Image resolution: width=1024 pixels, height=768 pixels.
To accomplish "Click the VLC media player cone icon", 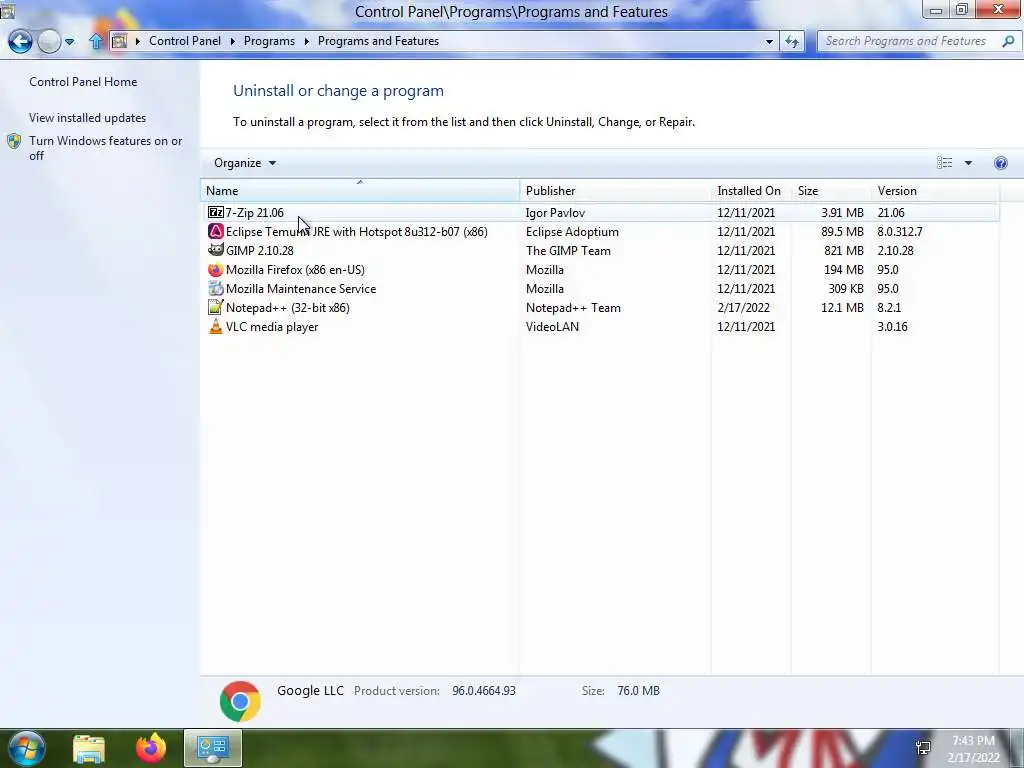I will pos(216,327).
